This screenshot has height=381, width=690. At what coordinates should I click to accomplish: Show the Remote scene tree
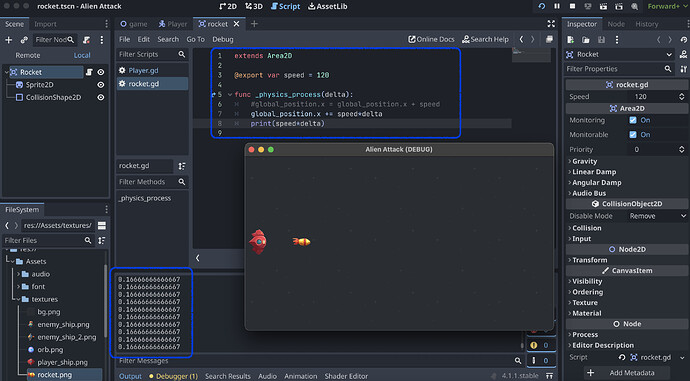pos(28,55)
